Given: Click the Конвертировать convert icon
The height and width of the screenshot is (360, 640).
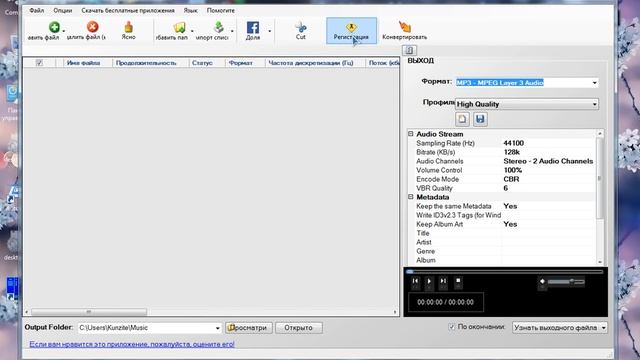Looking at the screenshot, I should pyautogui.click(x=404, y=27).
